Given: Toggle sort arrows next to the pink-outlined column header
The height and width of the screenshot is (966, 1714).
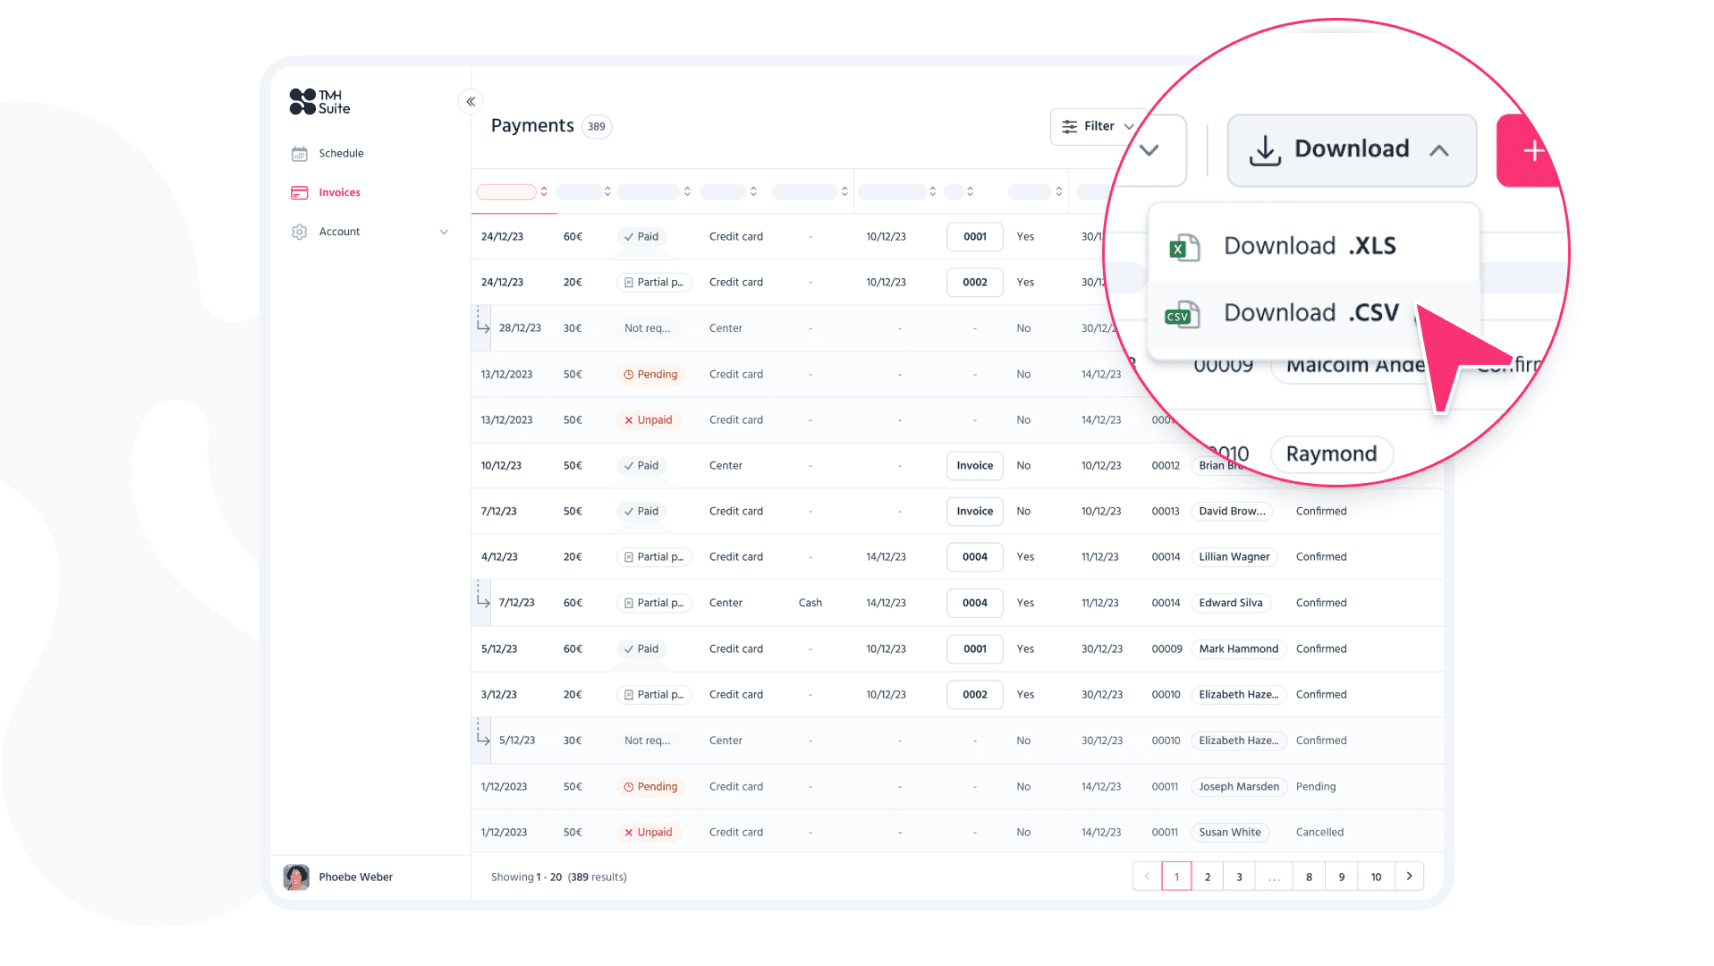Looking at the screenshot, I should coord(544,192).
